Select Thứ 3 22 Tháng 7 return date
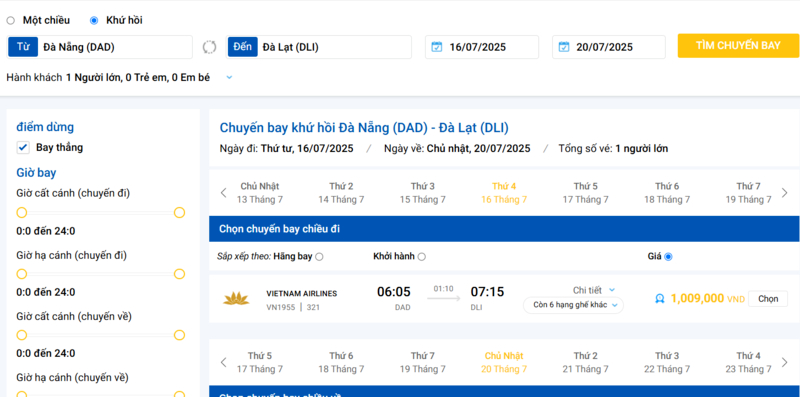This screenshot has height=397, width=800. 667,362
